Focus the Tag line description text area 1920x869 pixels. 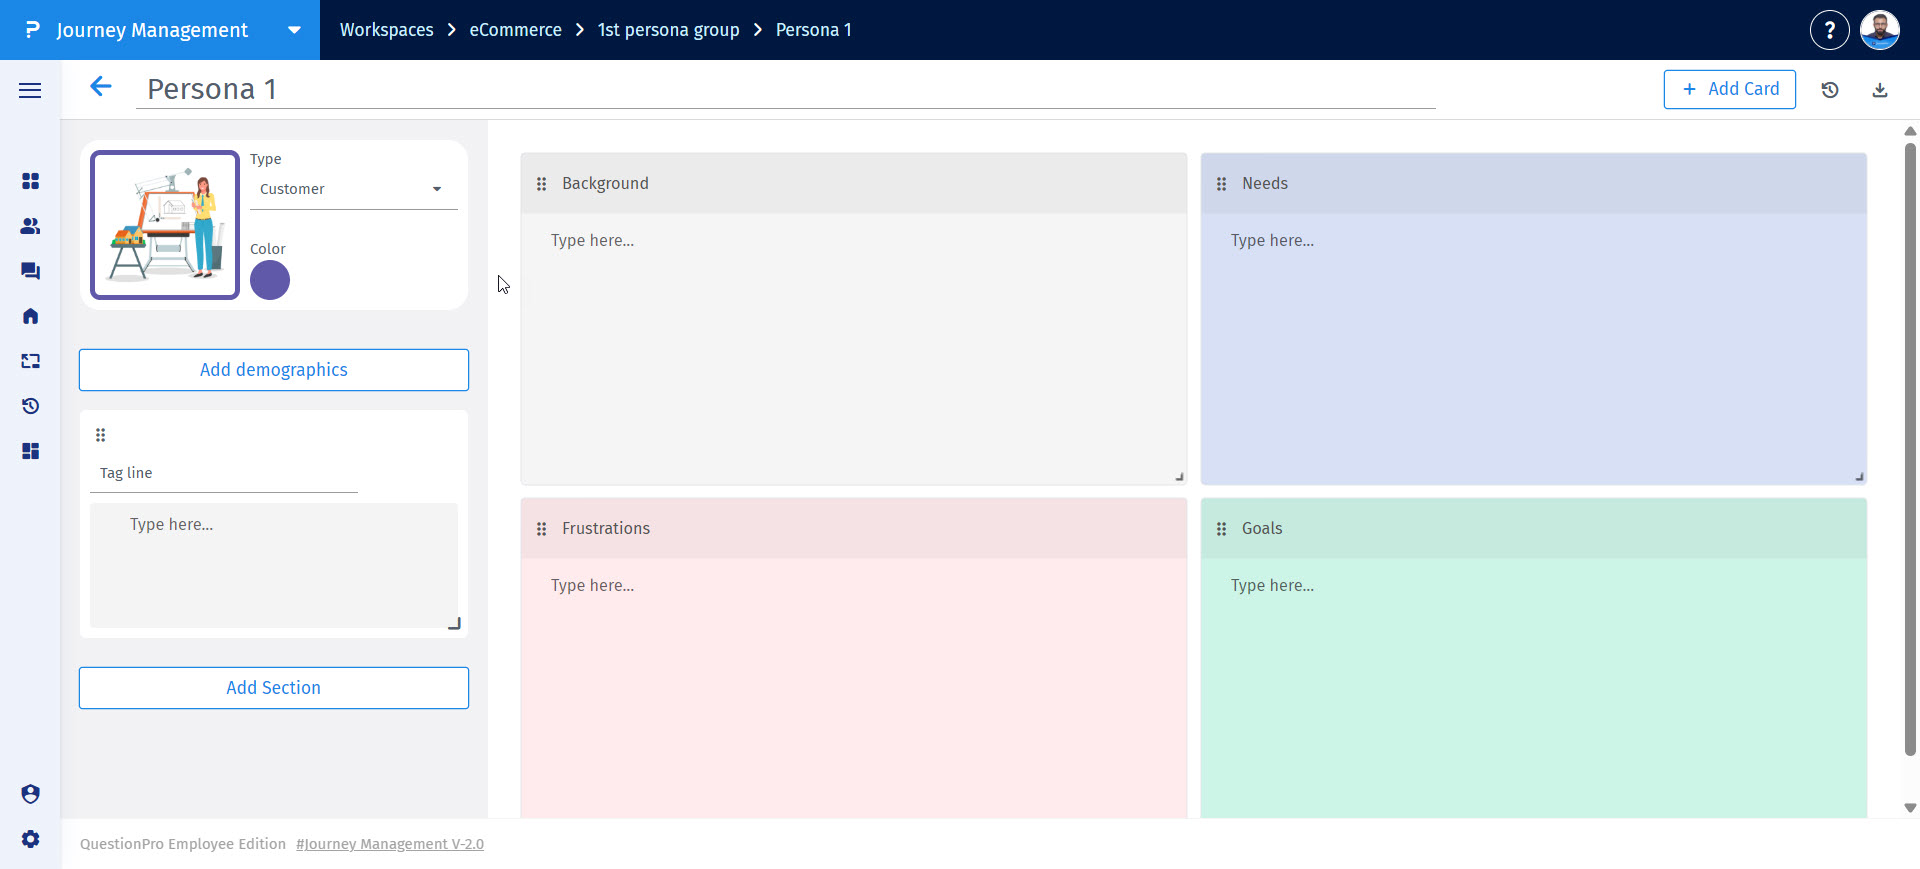click(274, 565)
